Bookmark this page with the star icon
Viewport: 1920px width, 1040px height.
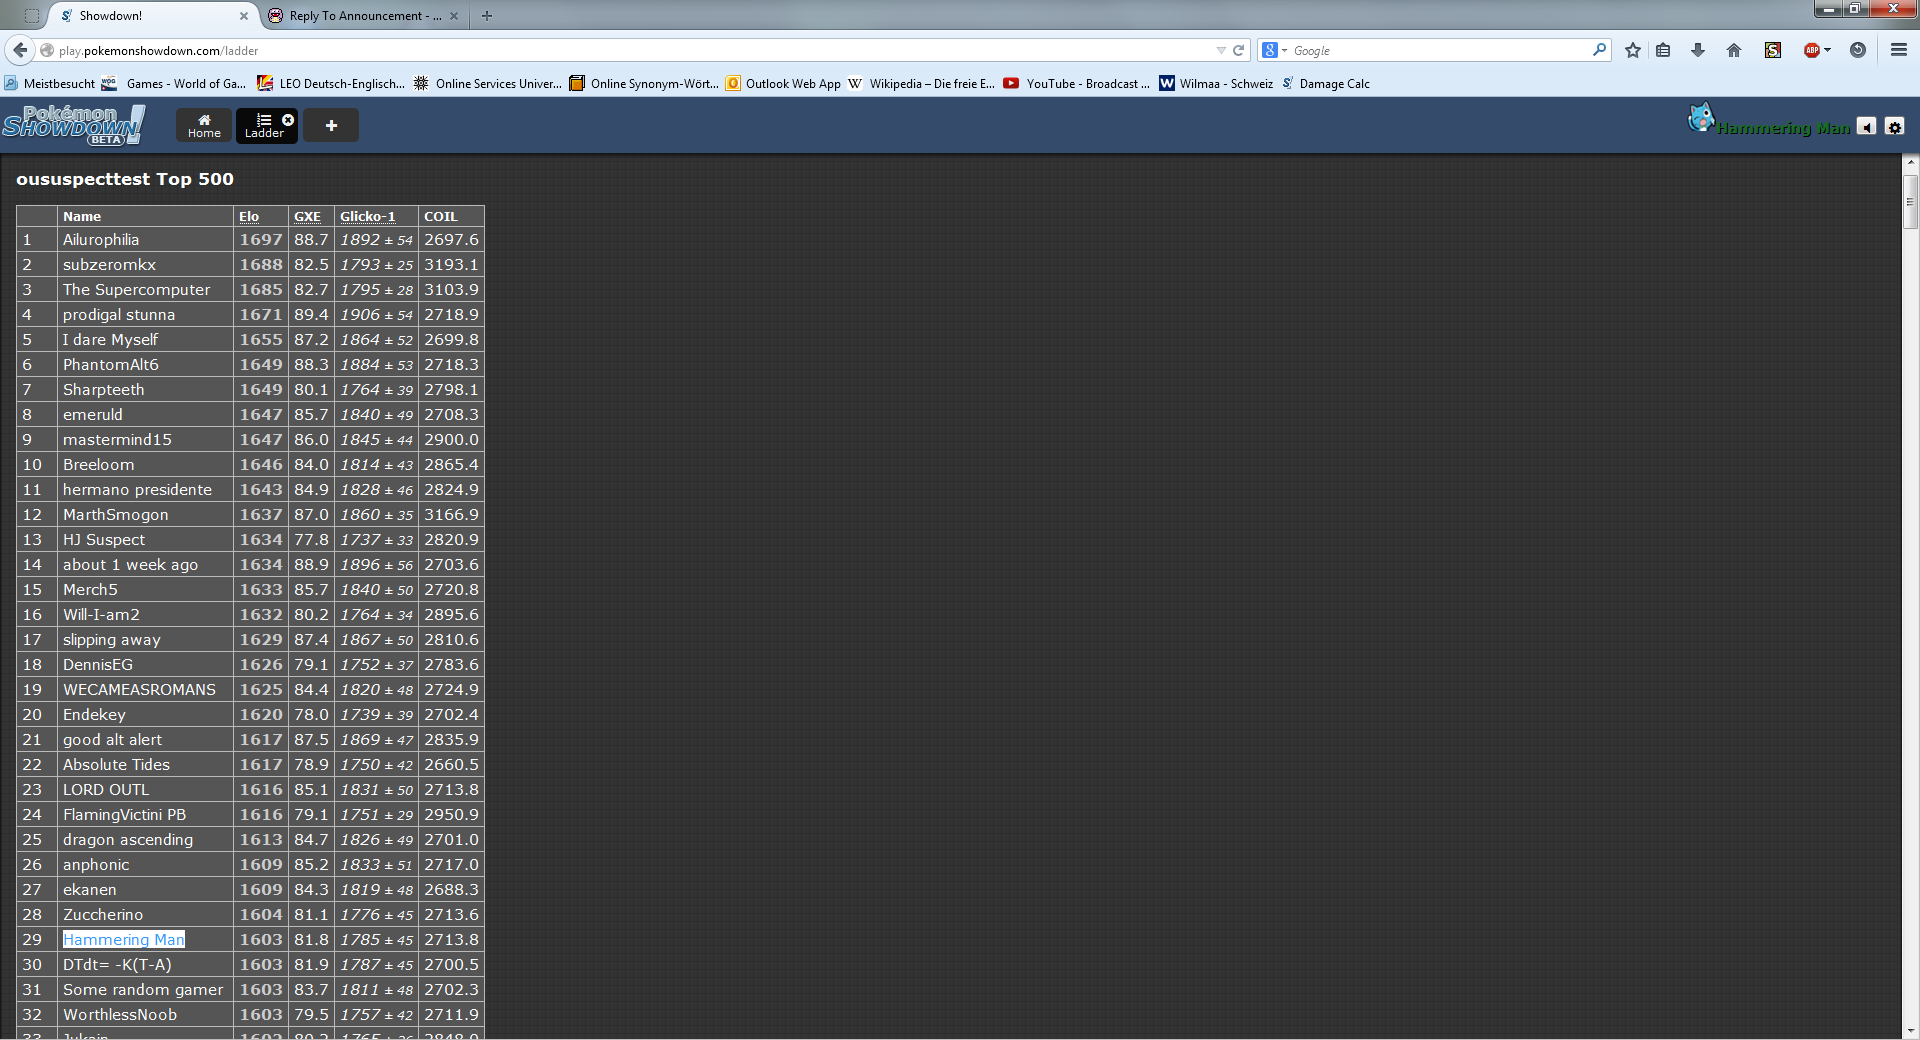[x=1633, y=50]
